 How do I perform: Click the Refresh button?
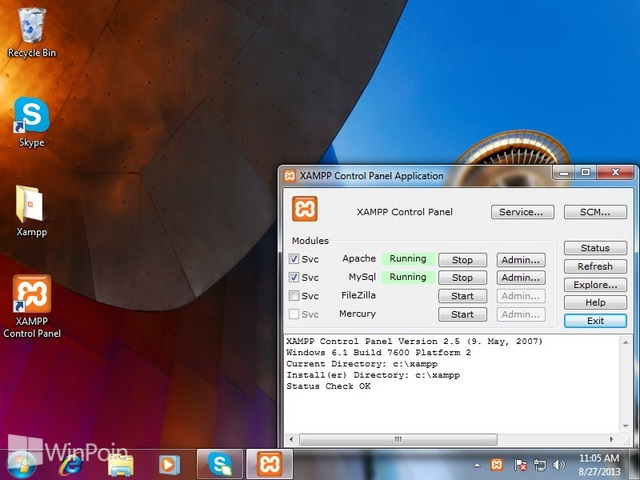[596, 267]
